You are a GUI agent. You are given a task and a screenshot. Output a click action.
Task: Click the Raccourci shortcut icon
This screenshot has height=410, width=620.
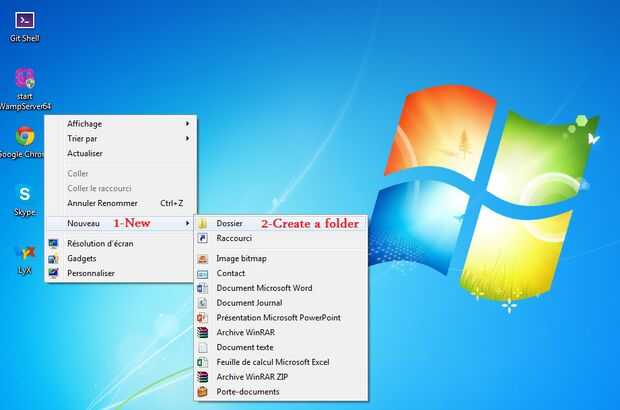tap(202, 238)
